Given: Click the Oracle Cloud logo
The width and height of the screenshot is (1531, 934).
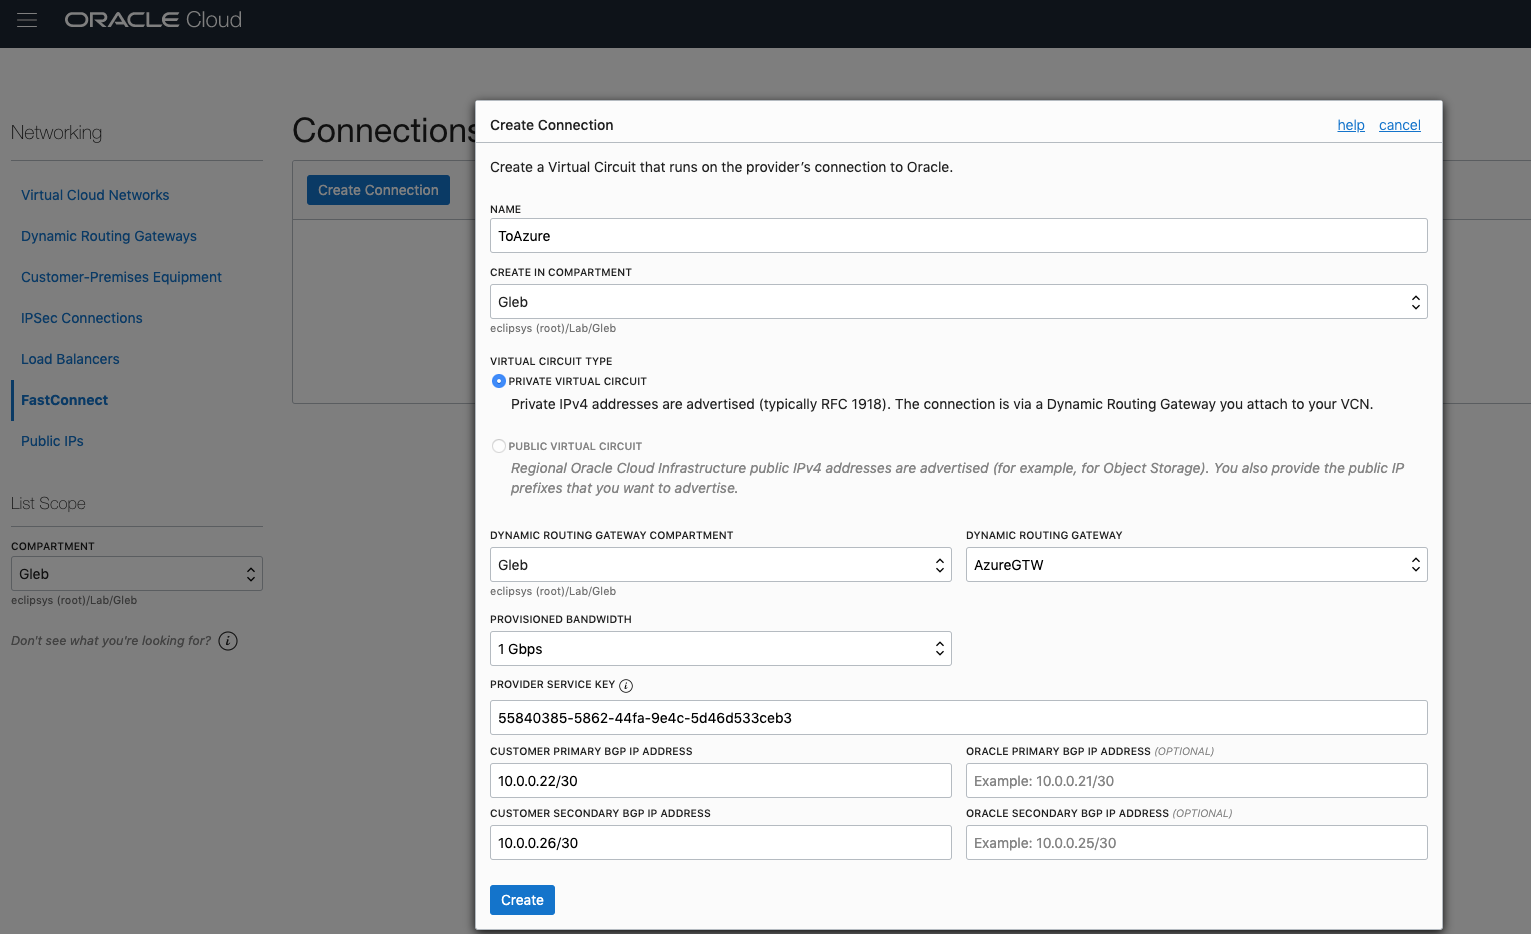Looking at the screenshot, I should [x=152, y=19].
